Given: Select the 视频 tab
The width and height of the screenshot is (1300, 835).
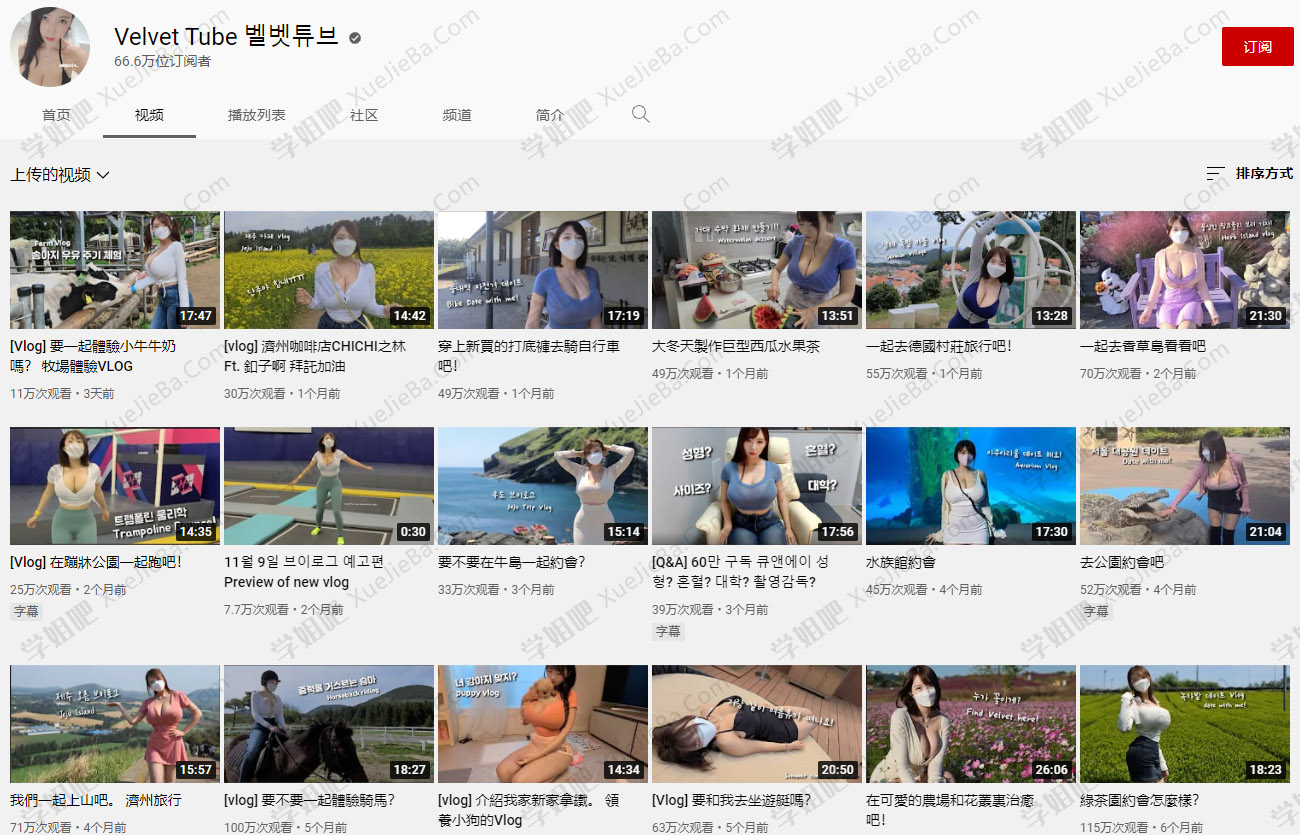Looking at the screenshot, I should point(149,115).
